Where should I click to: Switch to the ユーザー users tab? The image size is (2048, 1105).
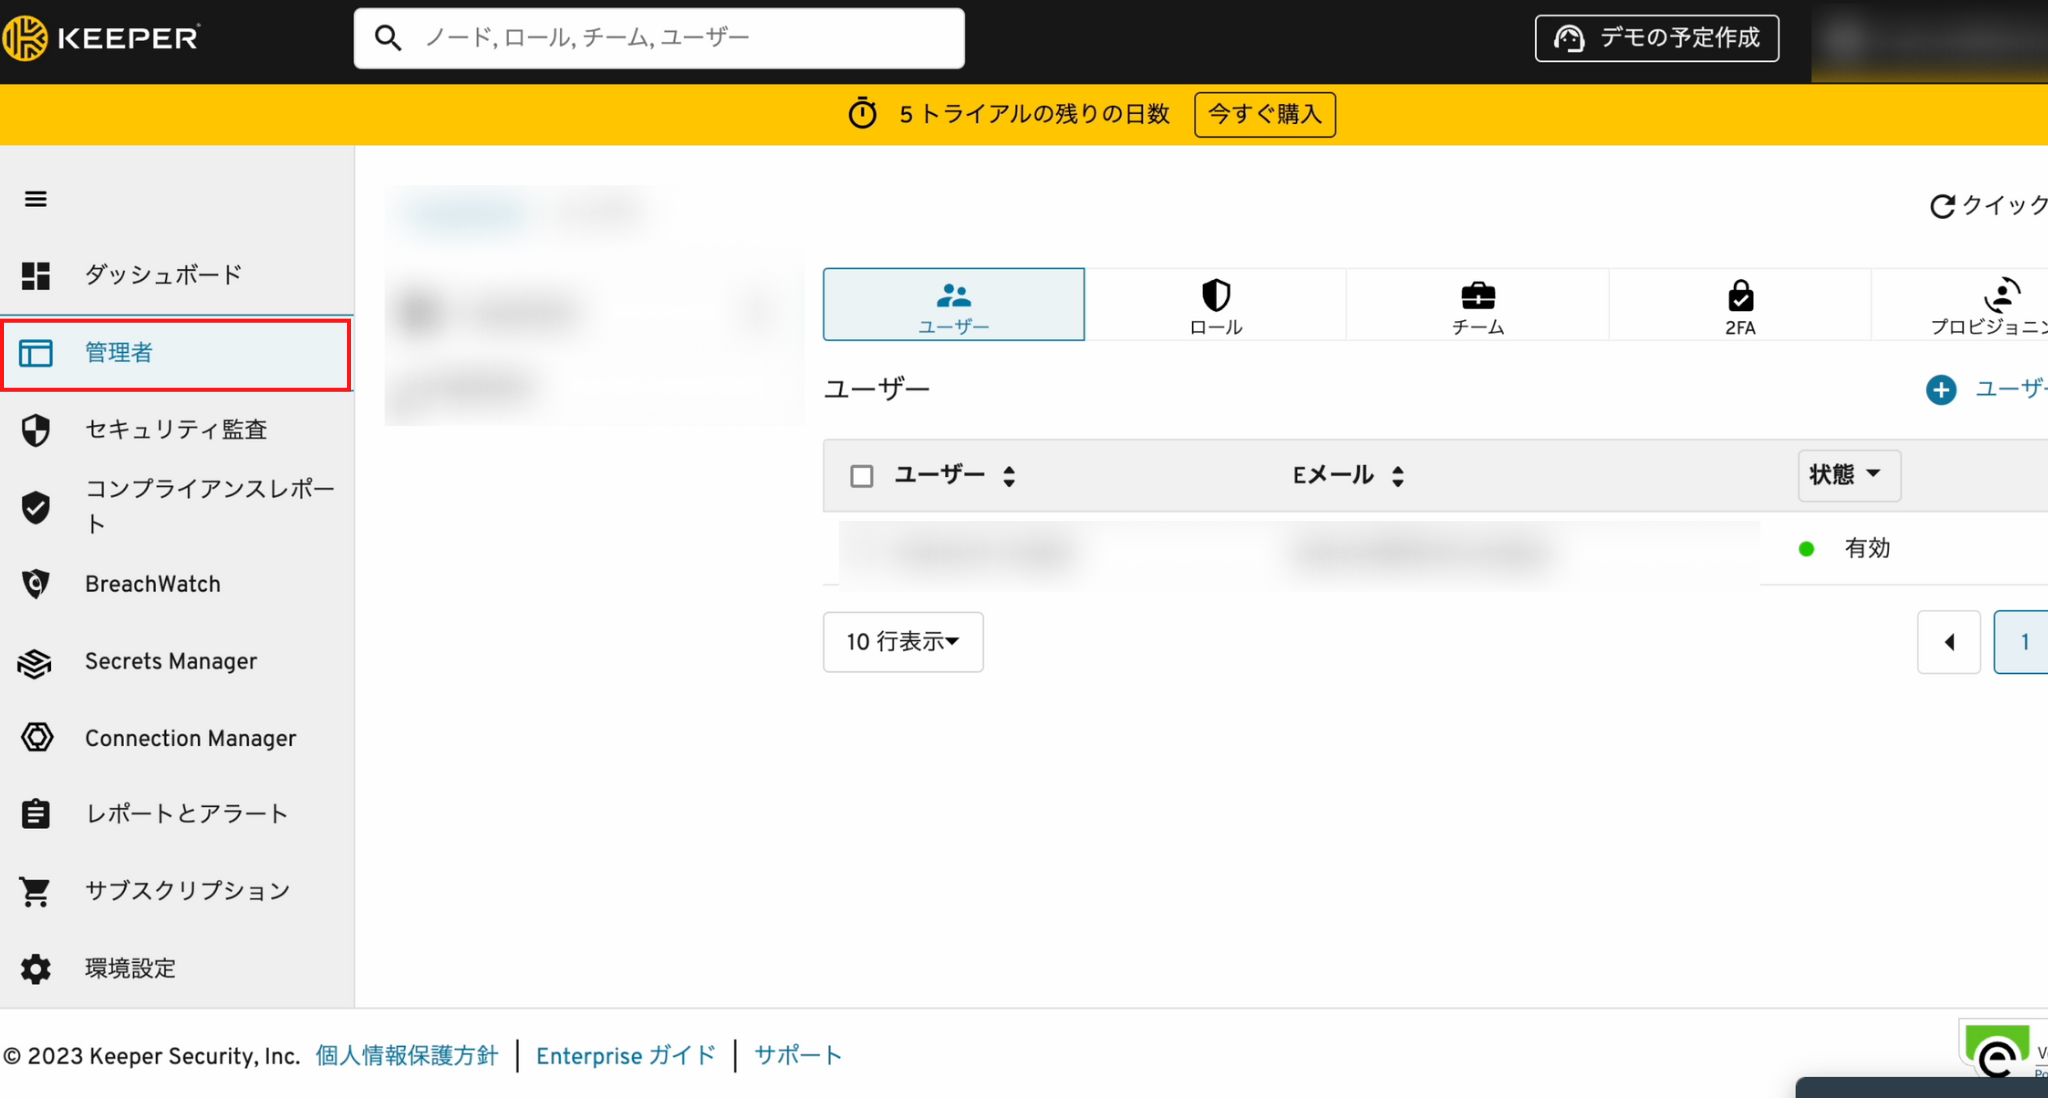click(x=954, y=304)
